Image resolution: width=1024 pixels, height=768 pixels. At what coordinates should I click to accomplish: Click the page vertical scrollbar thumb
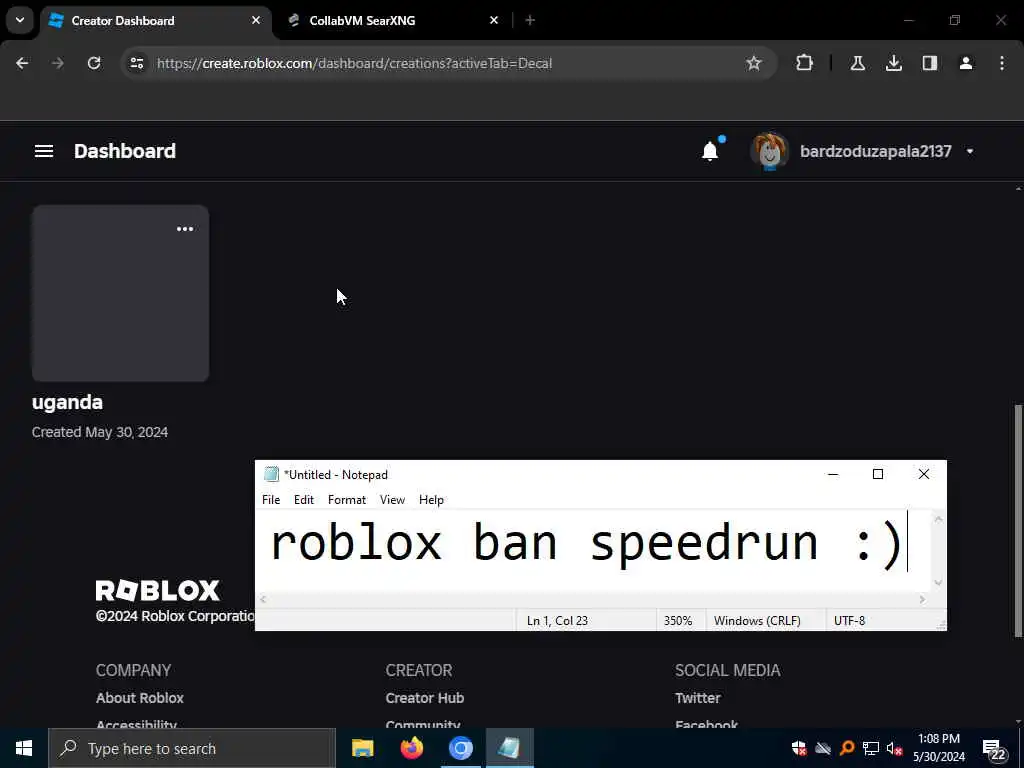click(1018, 521)
